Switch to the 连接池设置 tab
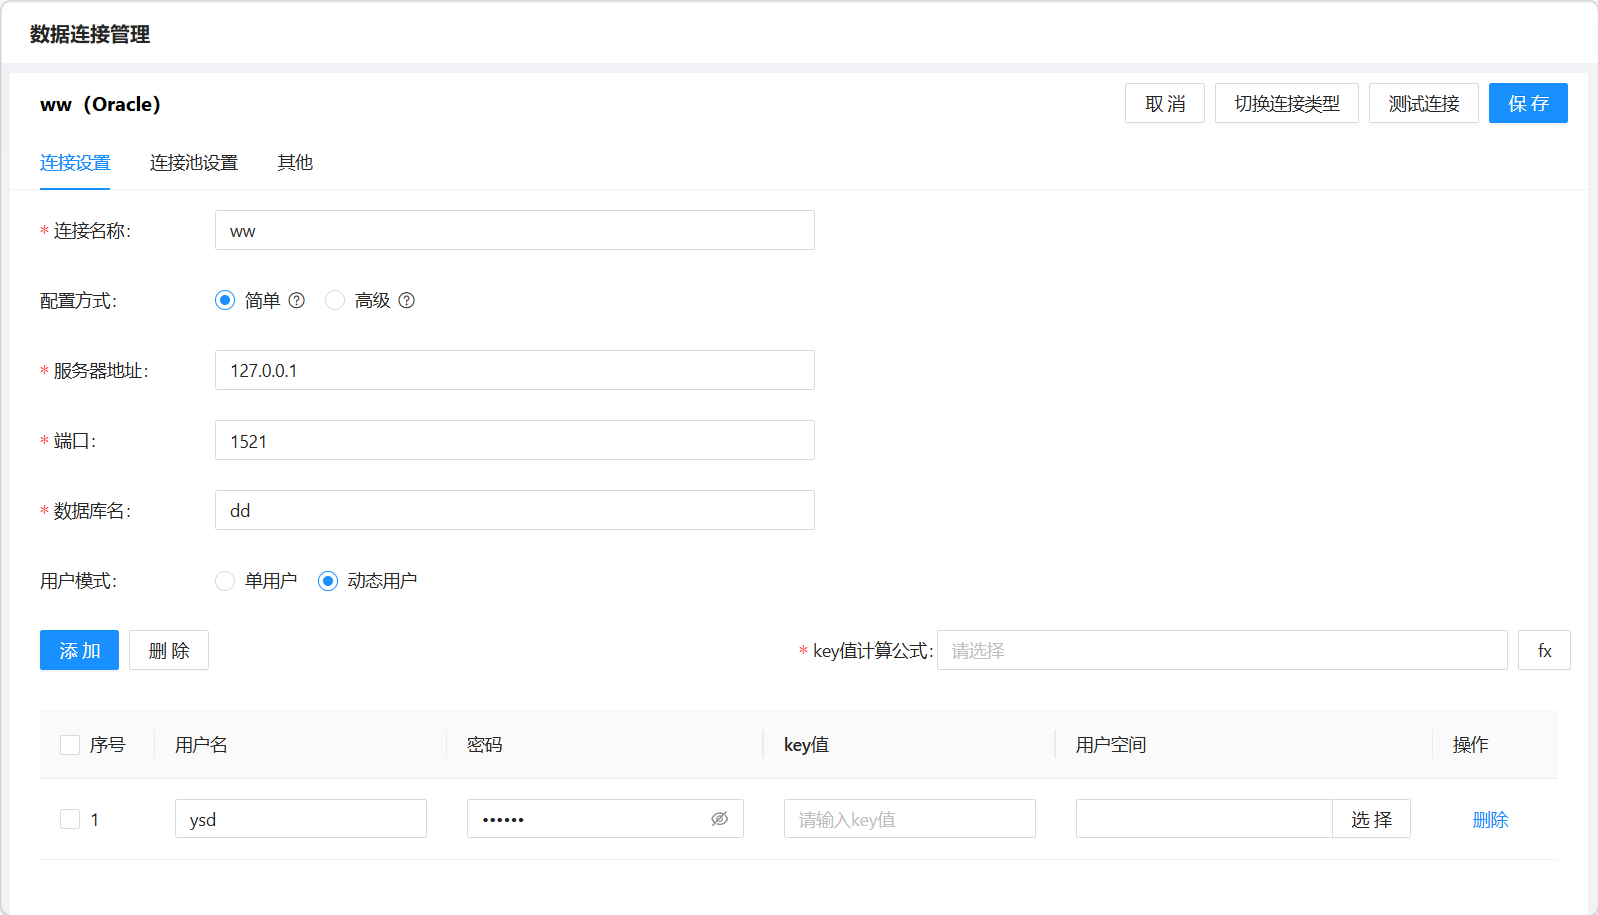The image size is (1598, 915). pos(194,163)
